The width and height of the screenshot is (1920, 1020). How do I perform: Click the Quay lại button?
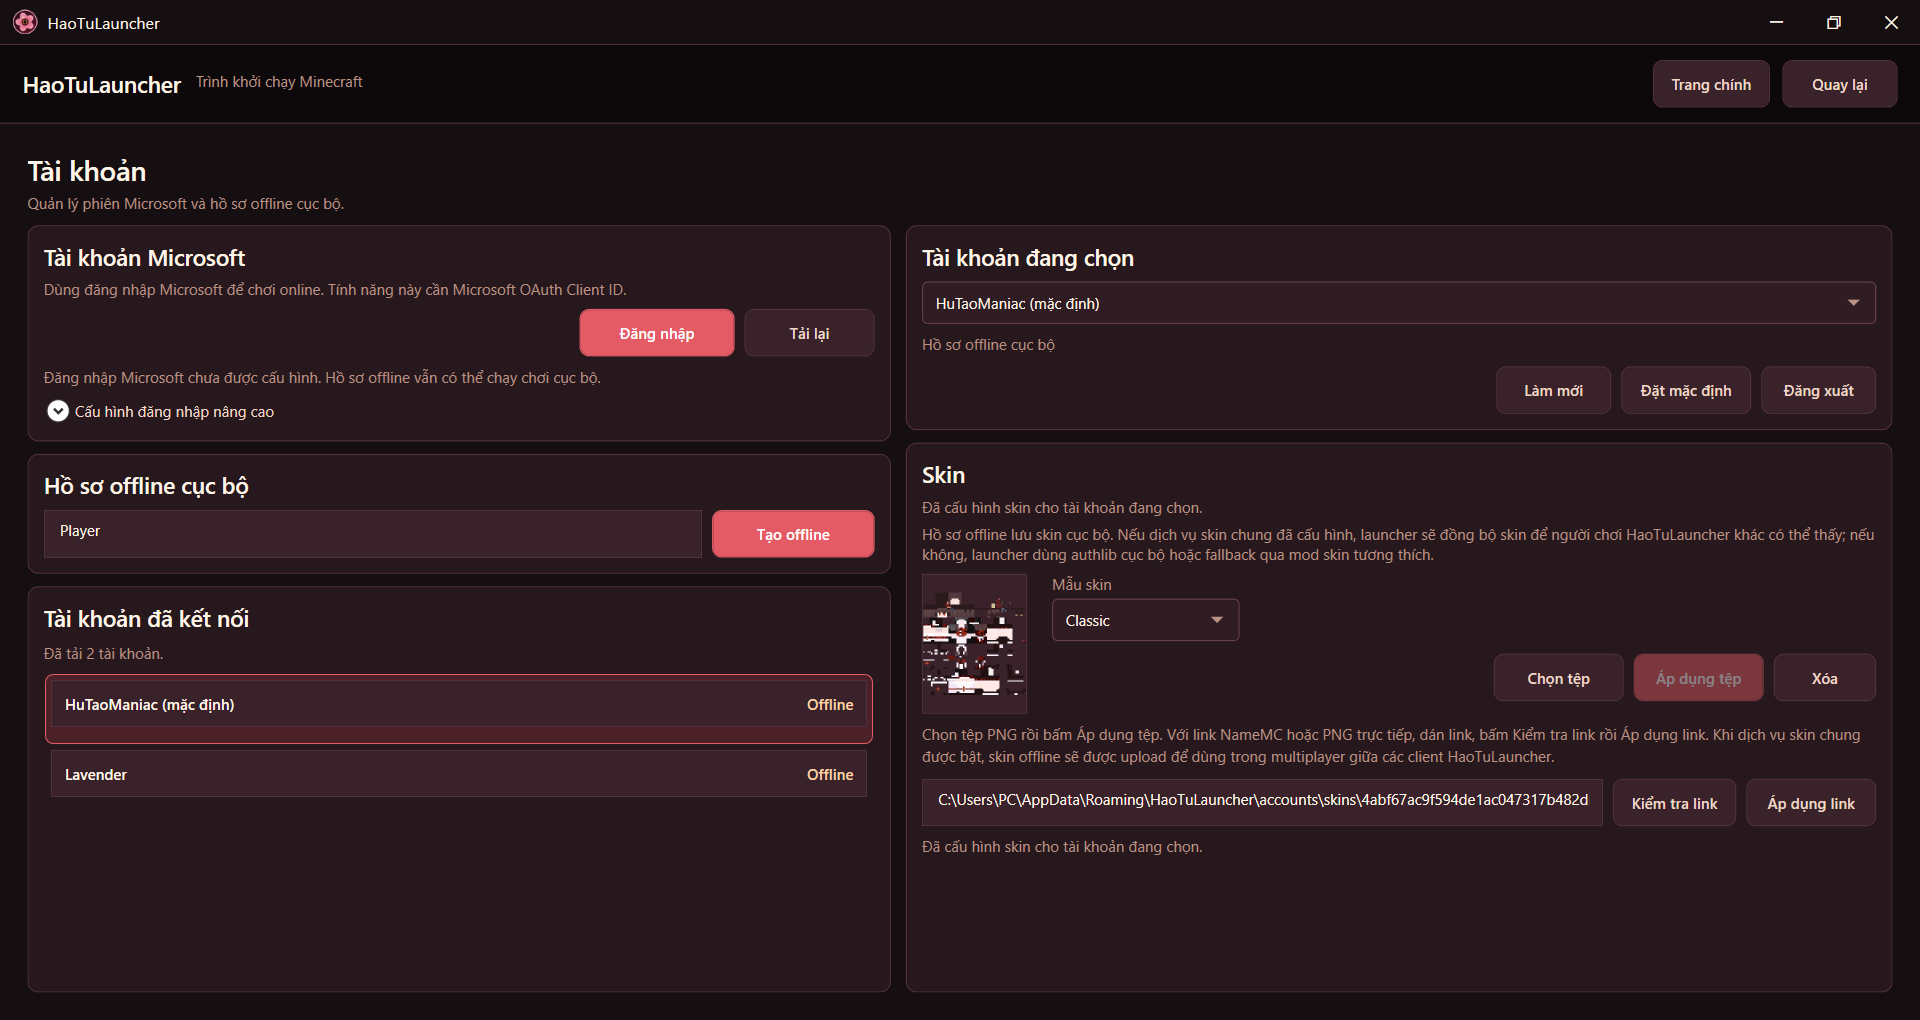(1839, 84)
